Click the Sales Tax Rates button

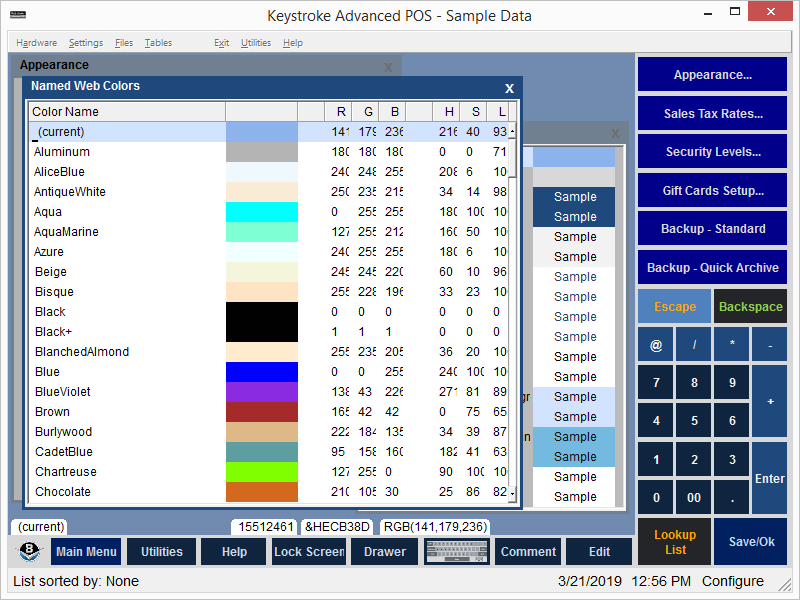pos(712,114)
